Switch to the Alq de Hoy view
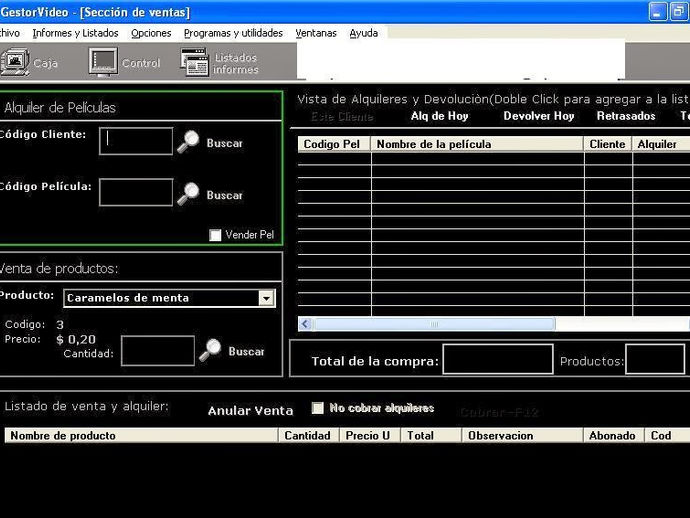 pos(439,116)
